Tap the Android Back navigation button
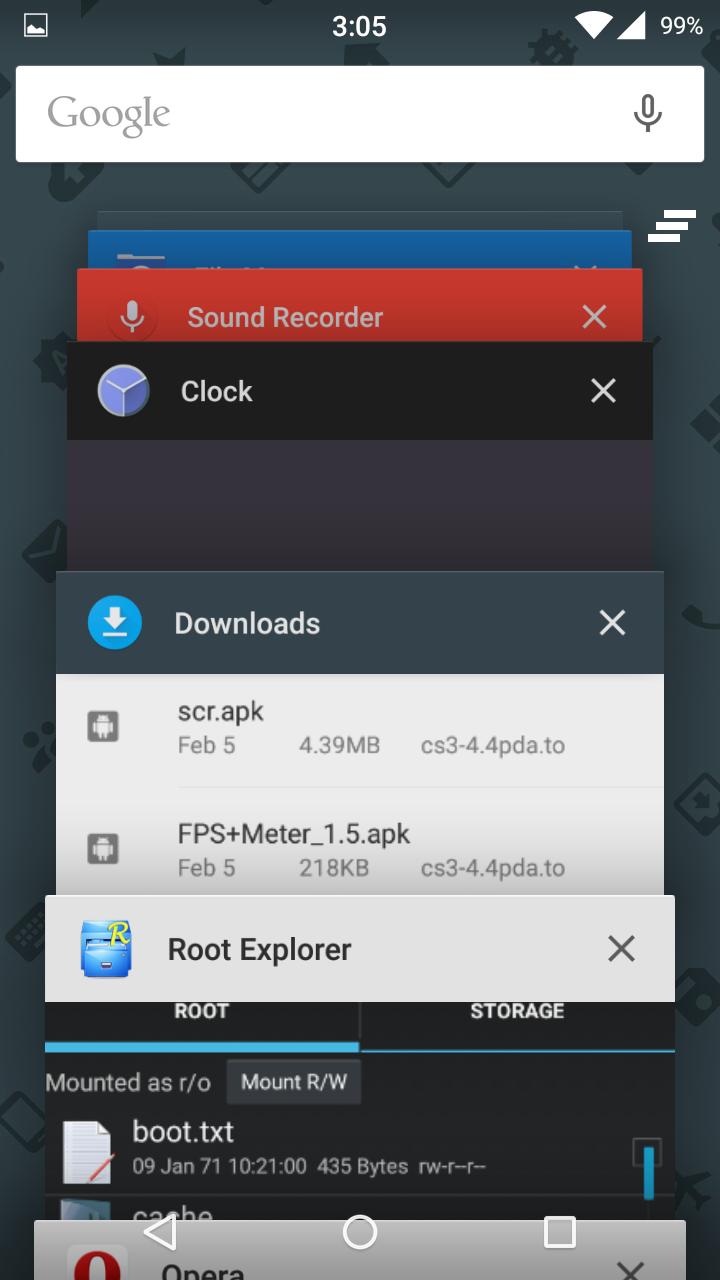 160,1232
